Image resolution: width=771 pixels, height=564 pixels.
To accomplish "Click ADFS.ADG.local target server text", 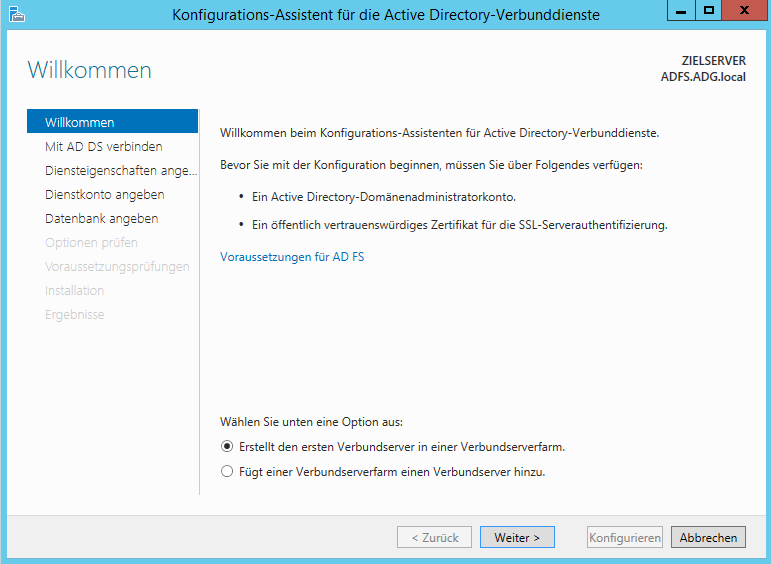I will pos(703,77).
